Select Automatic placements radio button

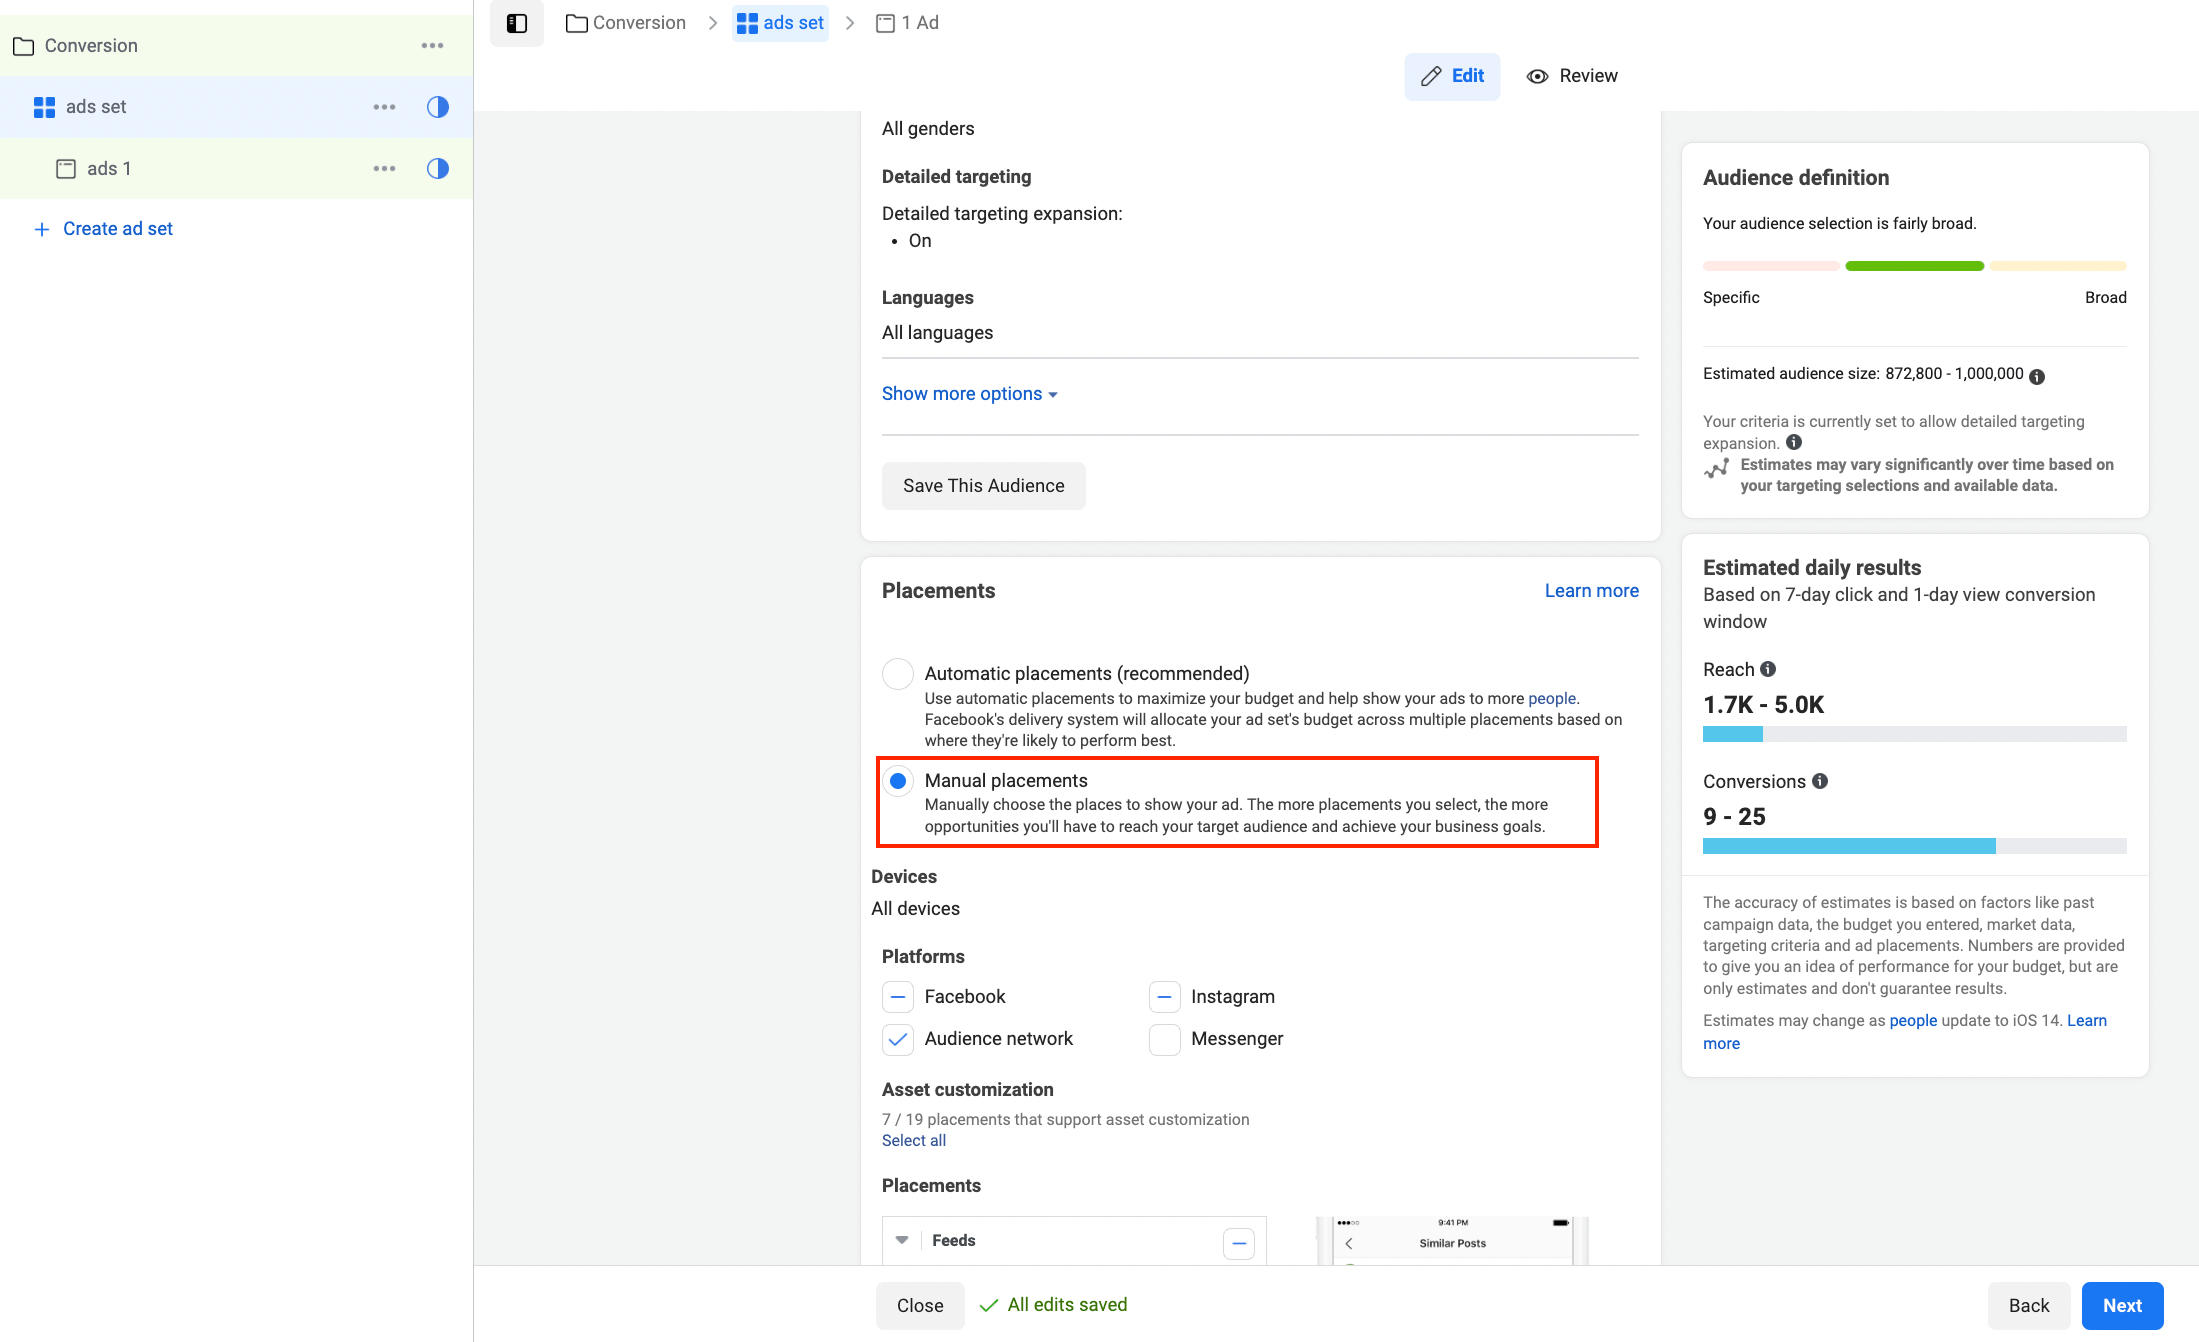click(x=897, y=674)
